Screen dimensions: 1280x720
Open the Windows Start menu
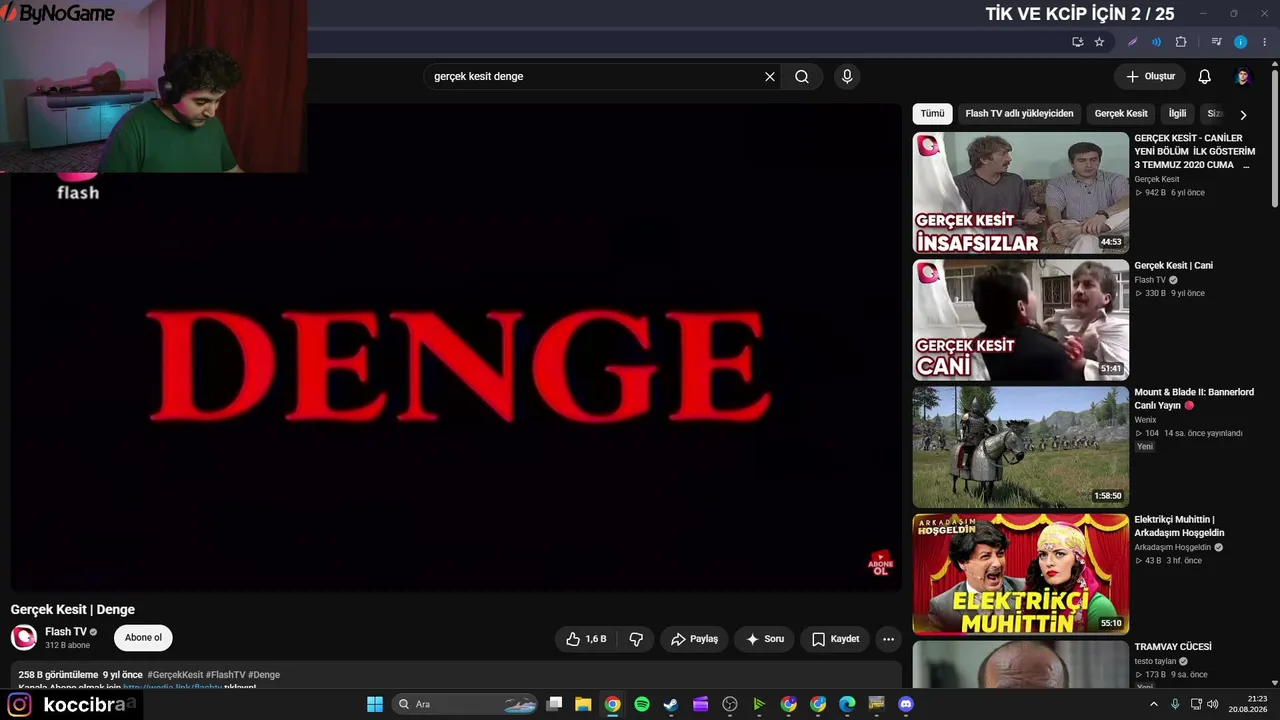tap(375, 704)
